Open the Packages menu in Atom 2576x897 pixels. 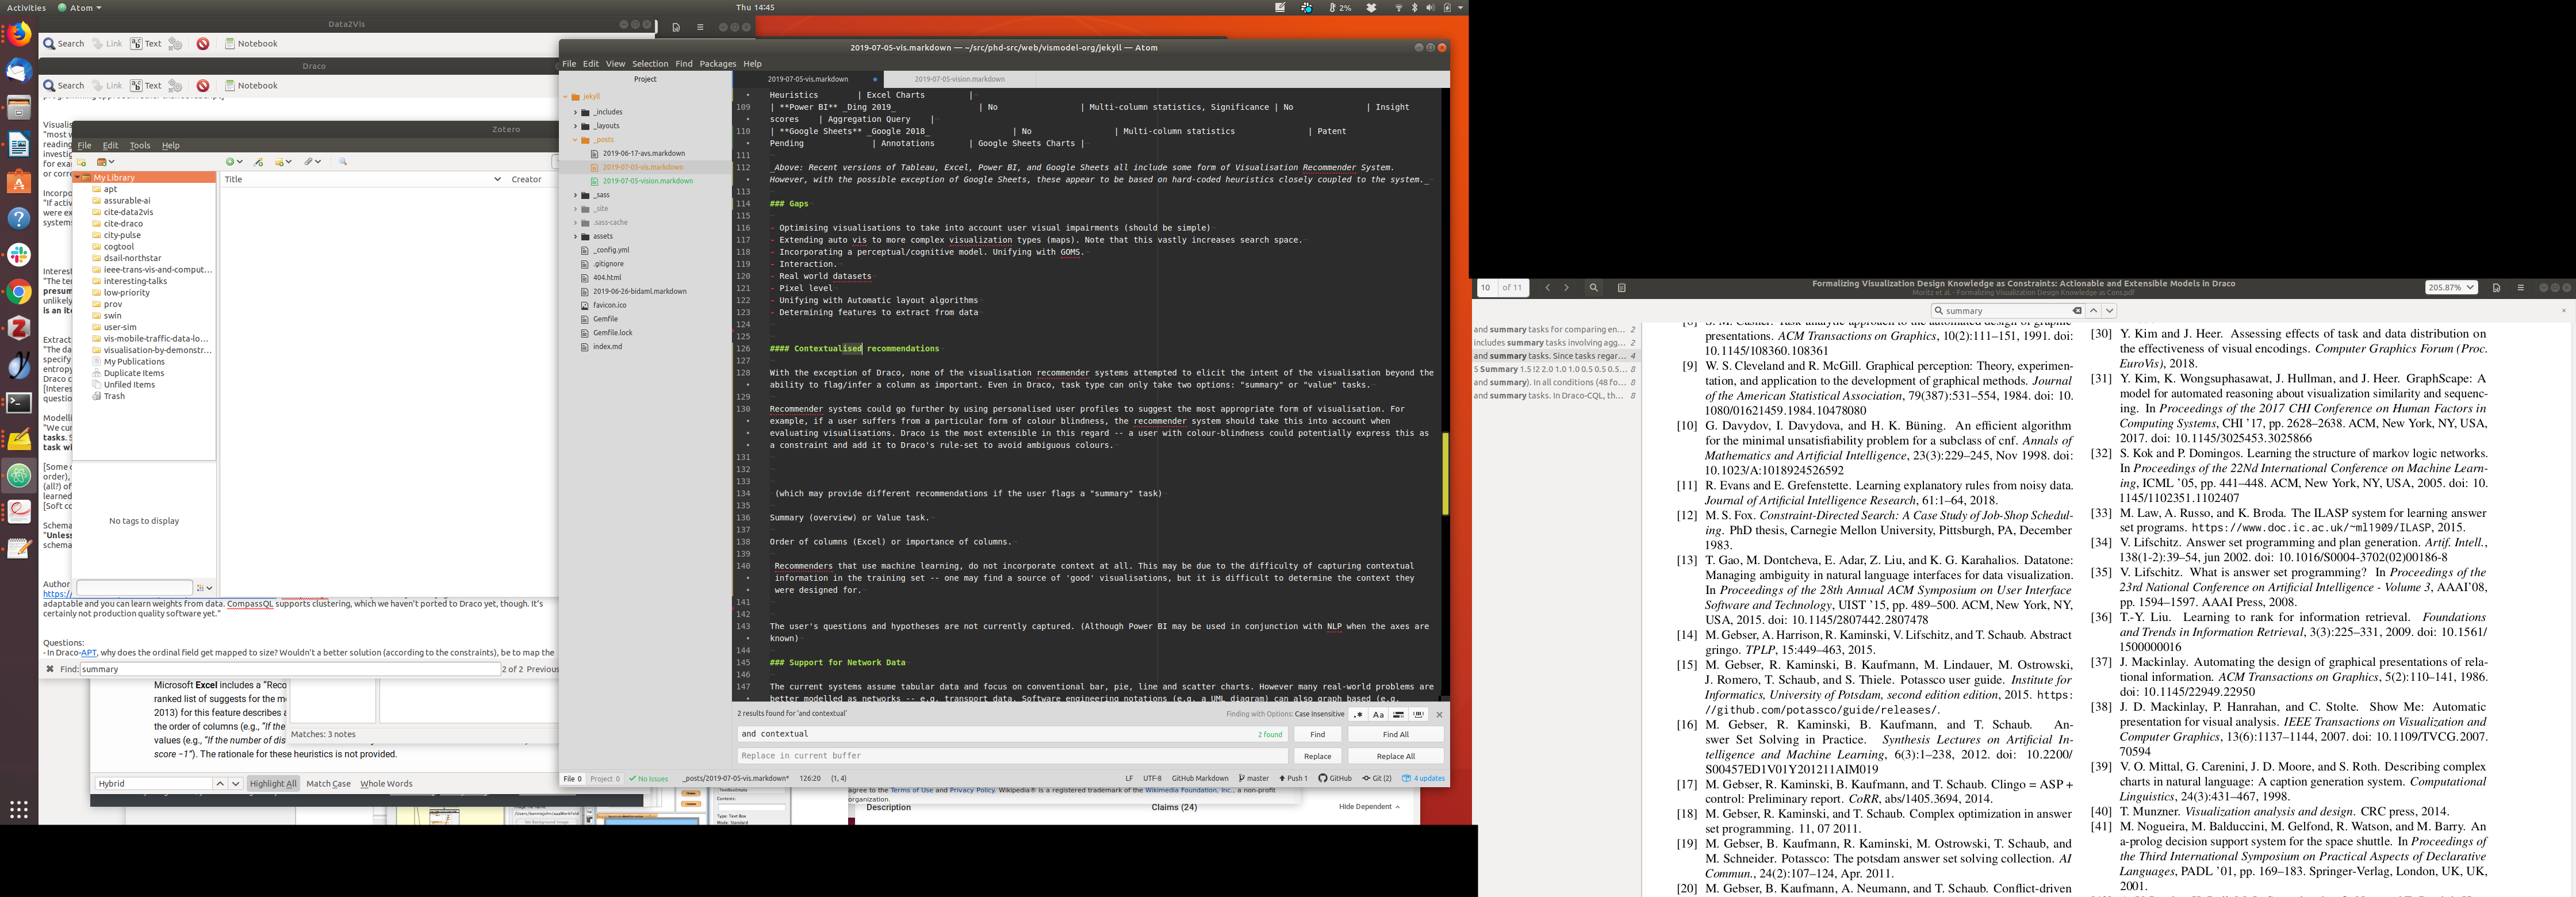click(717, 64)
